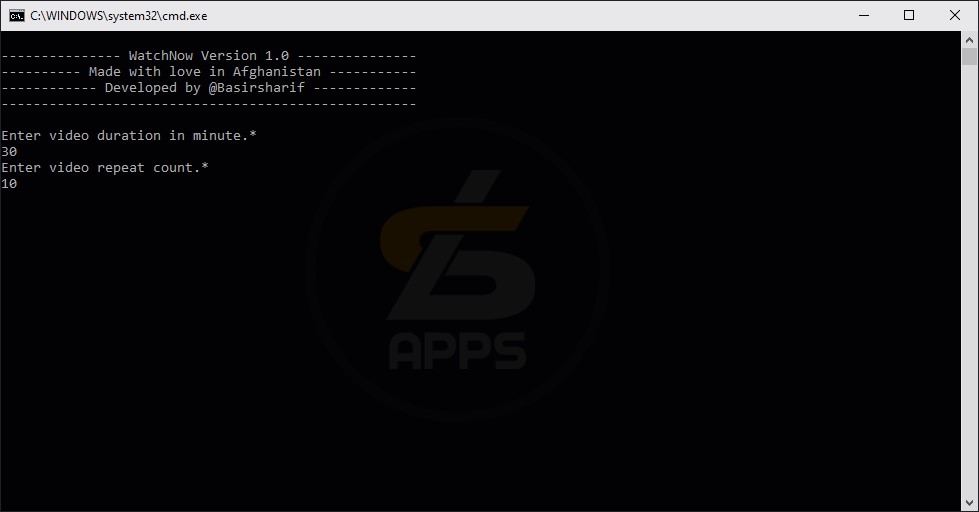Click the 'WatchNow Version 1.0' header line
Viewport: 979px width, 512px height.
209,56
